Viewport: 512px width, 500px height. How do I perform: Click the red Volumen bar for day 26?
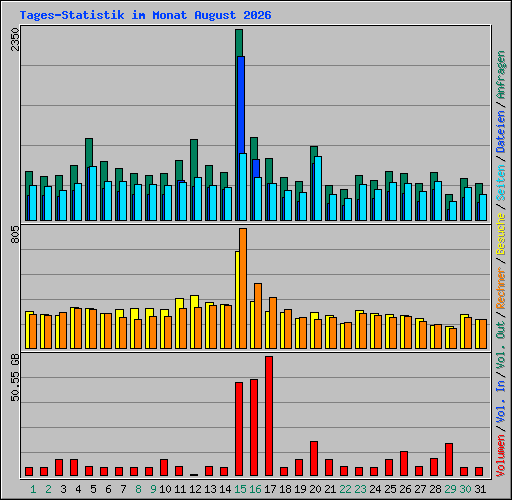coord(404,463)
